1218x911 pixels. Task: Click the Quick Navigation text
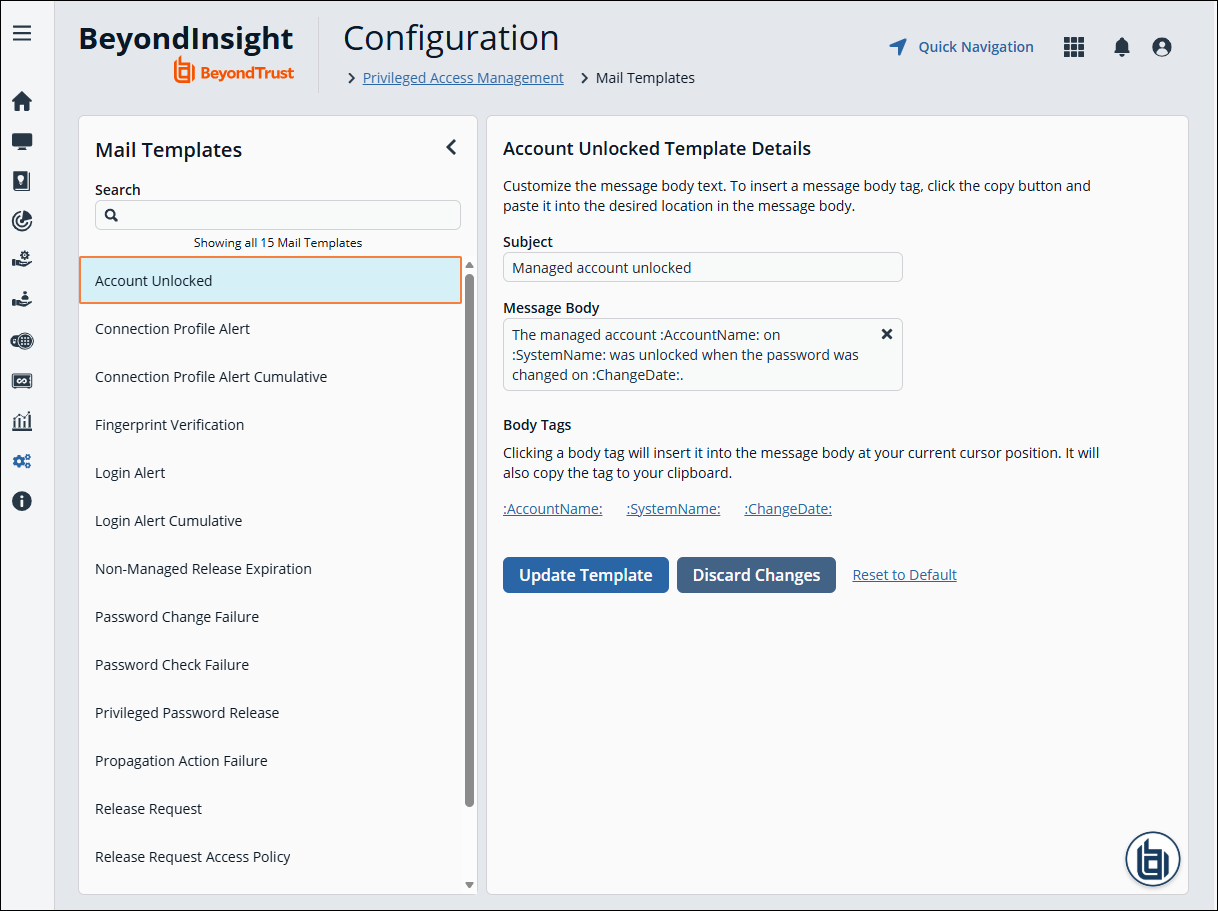click(976, 47)
